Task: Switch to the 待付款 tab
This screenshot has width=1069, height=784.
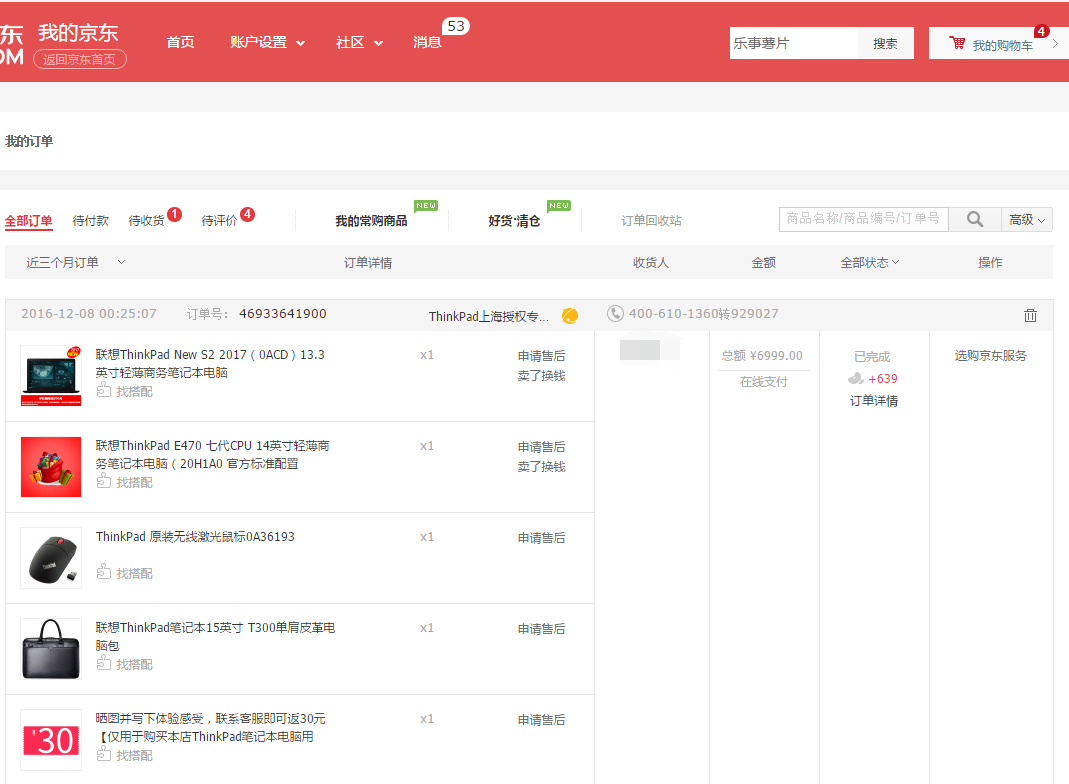Action: tap(91, 221)
